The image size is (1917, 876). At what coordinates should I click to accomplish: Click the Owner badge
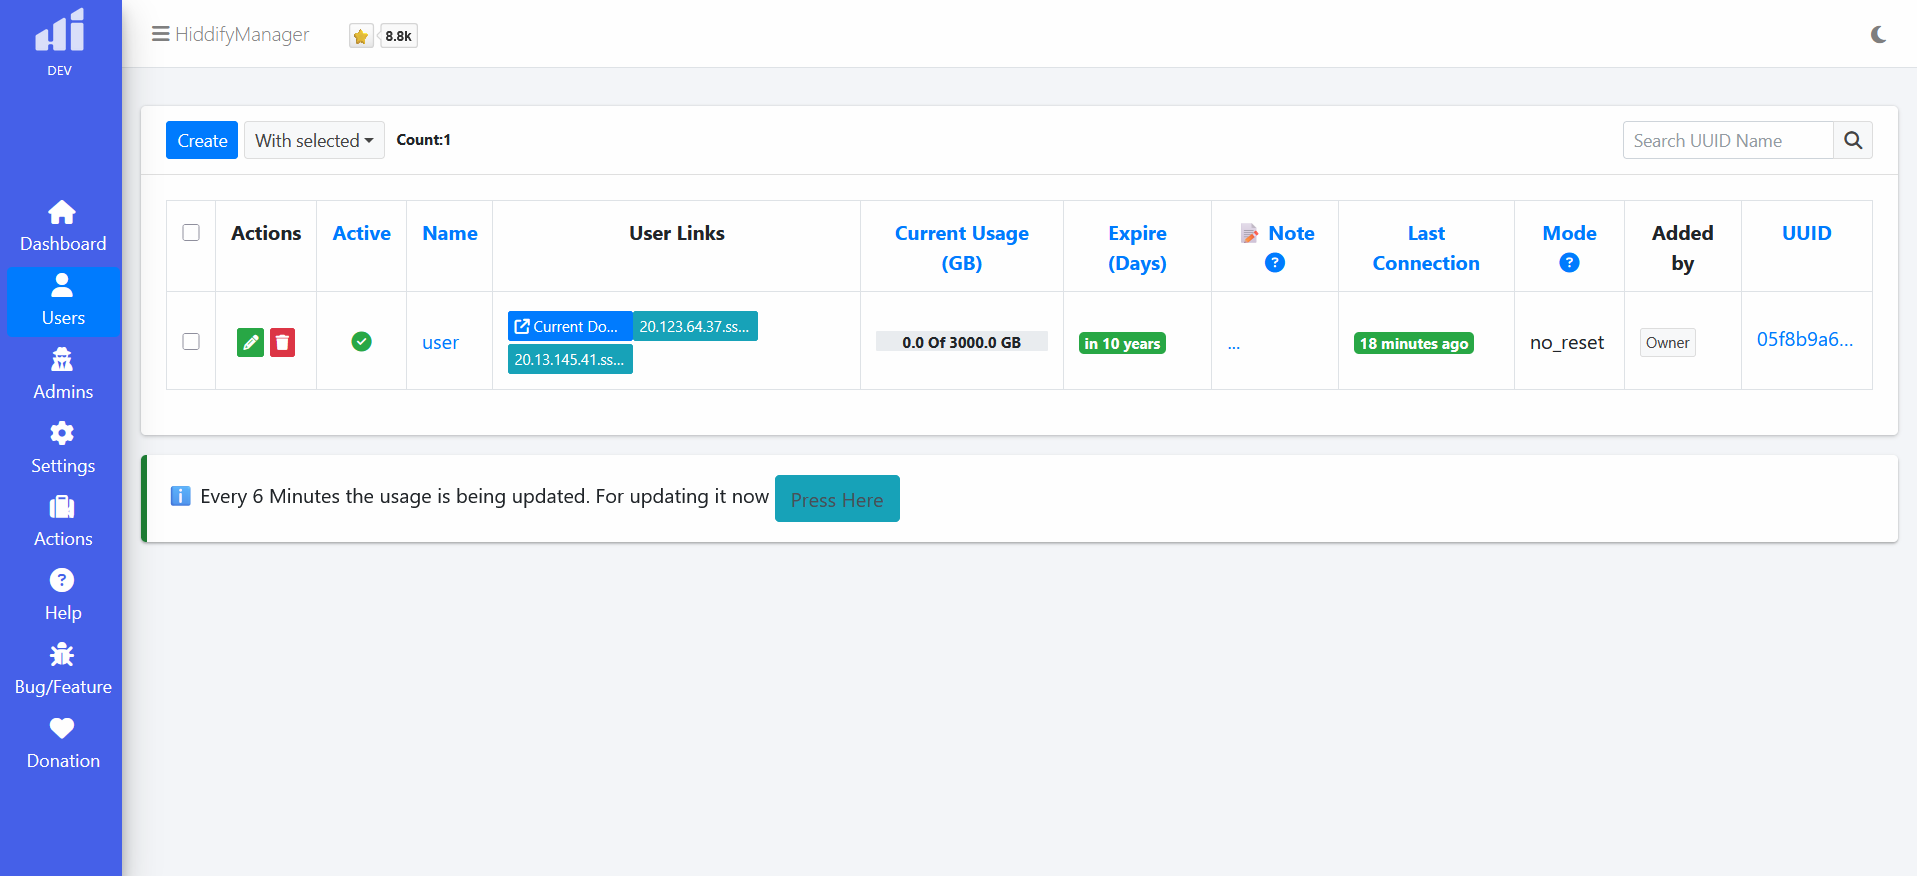coord(1668,342)
